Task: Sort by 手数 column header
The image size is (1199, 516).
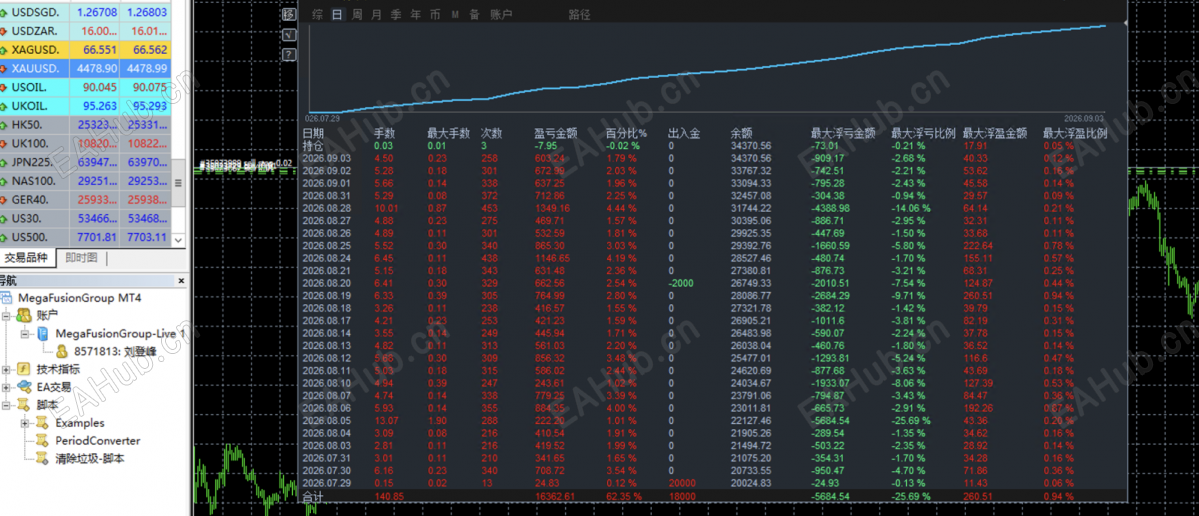Action: [x=385, y=134]
